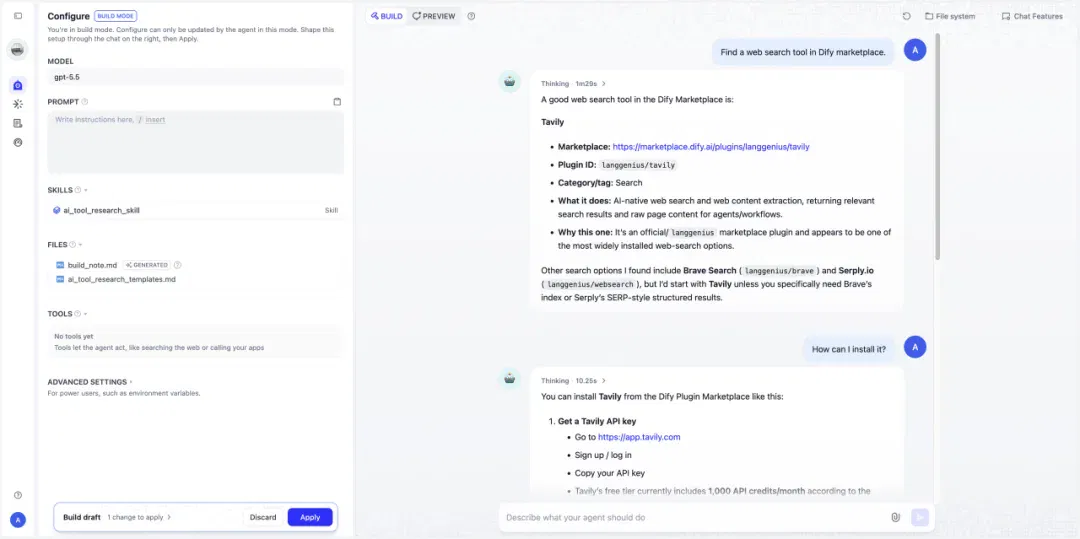Open the File system panel

click(x=950, y=16)
